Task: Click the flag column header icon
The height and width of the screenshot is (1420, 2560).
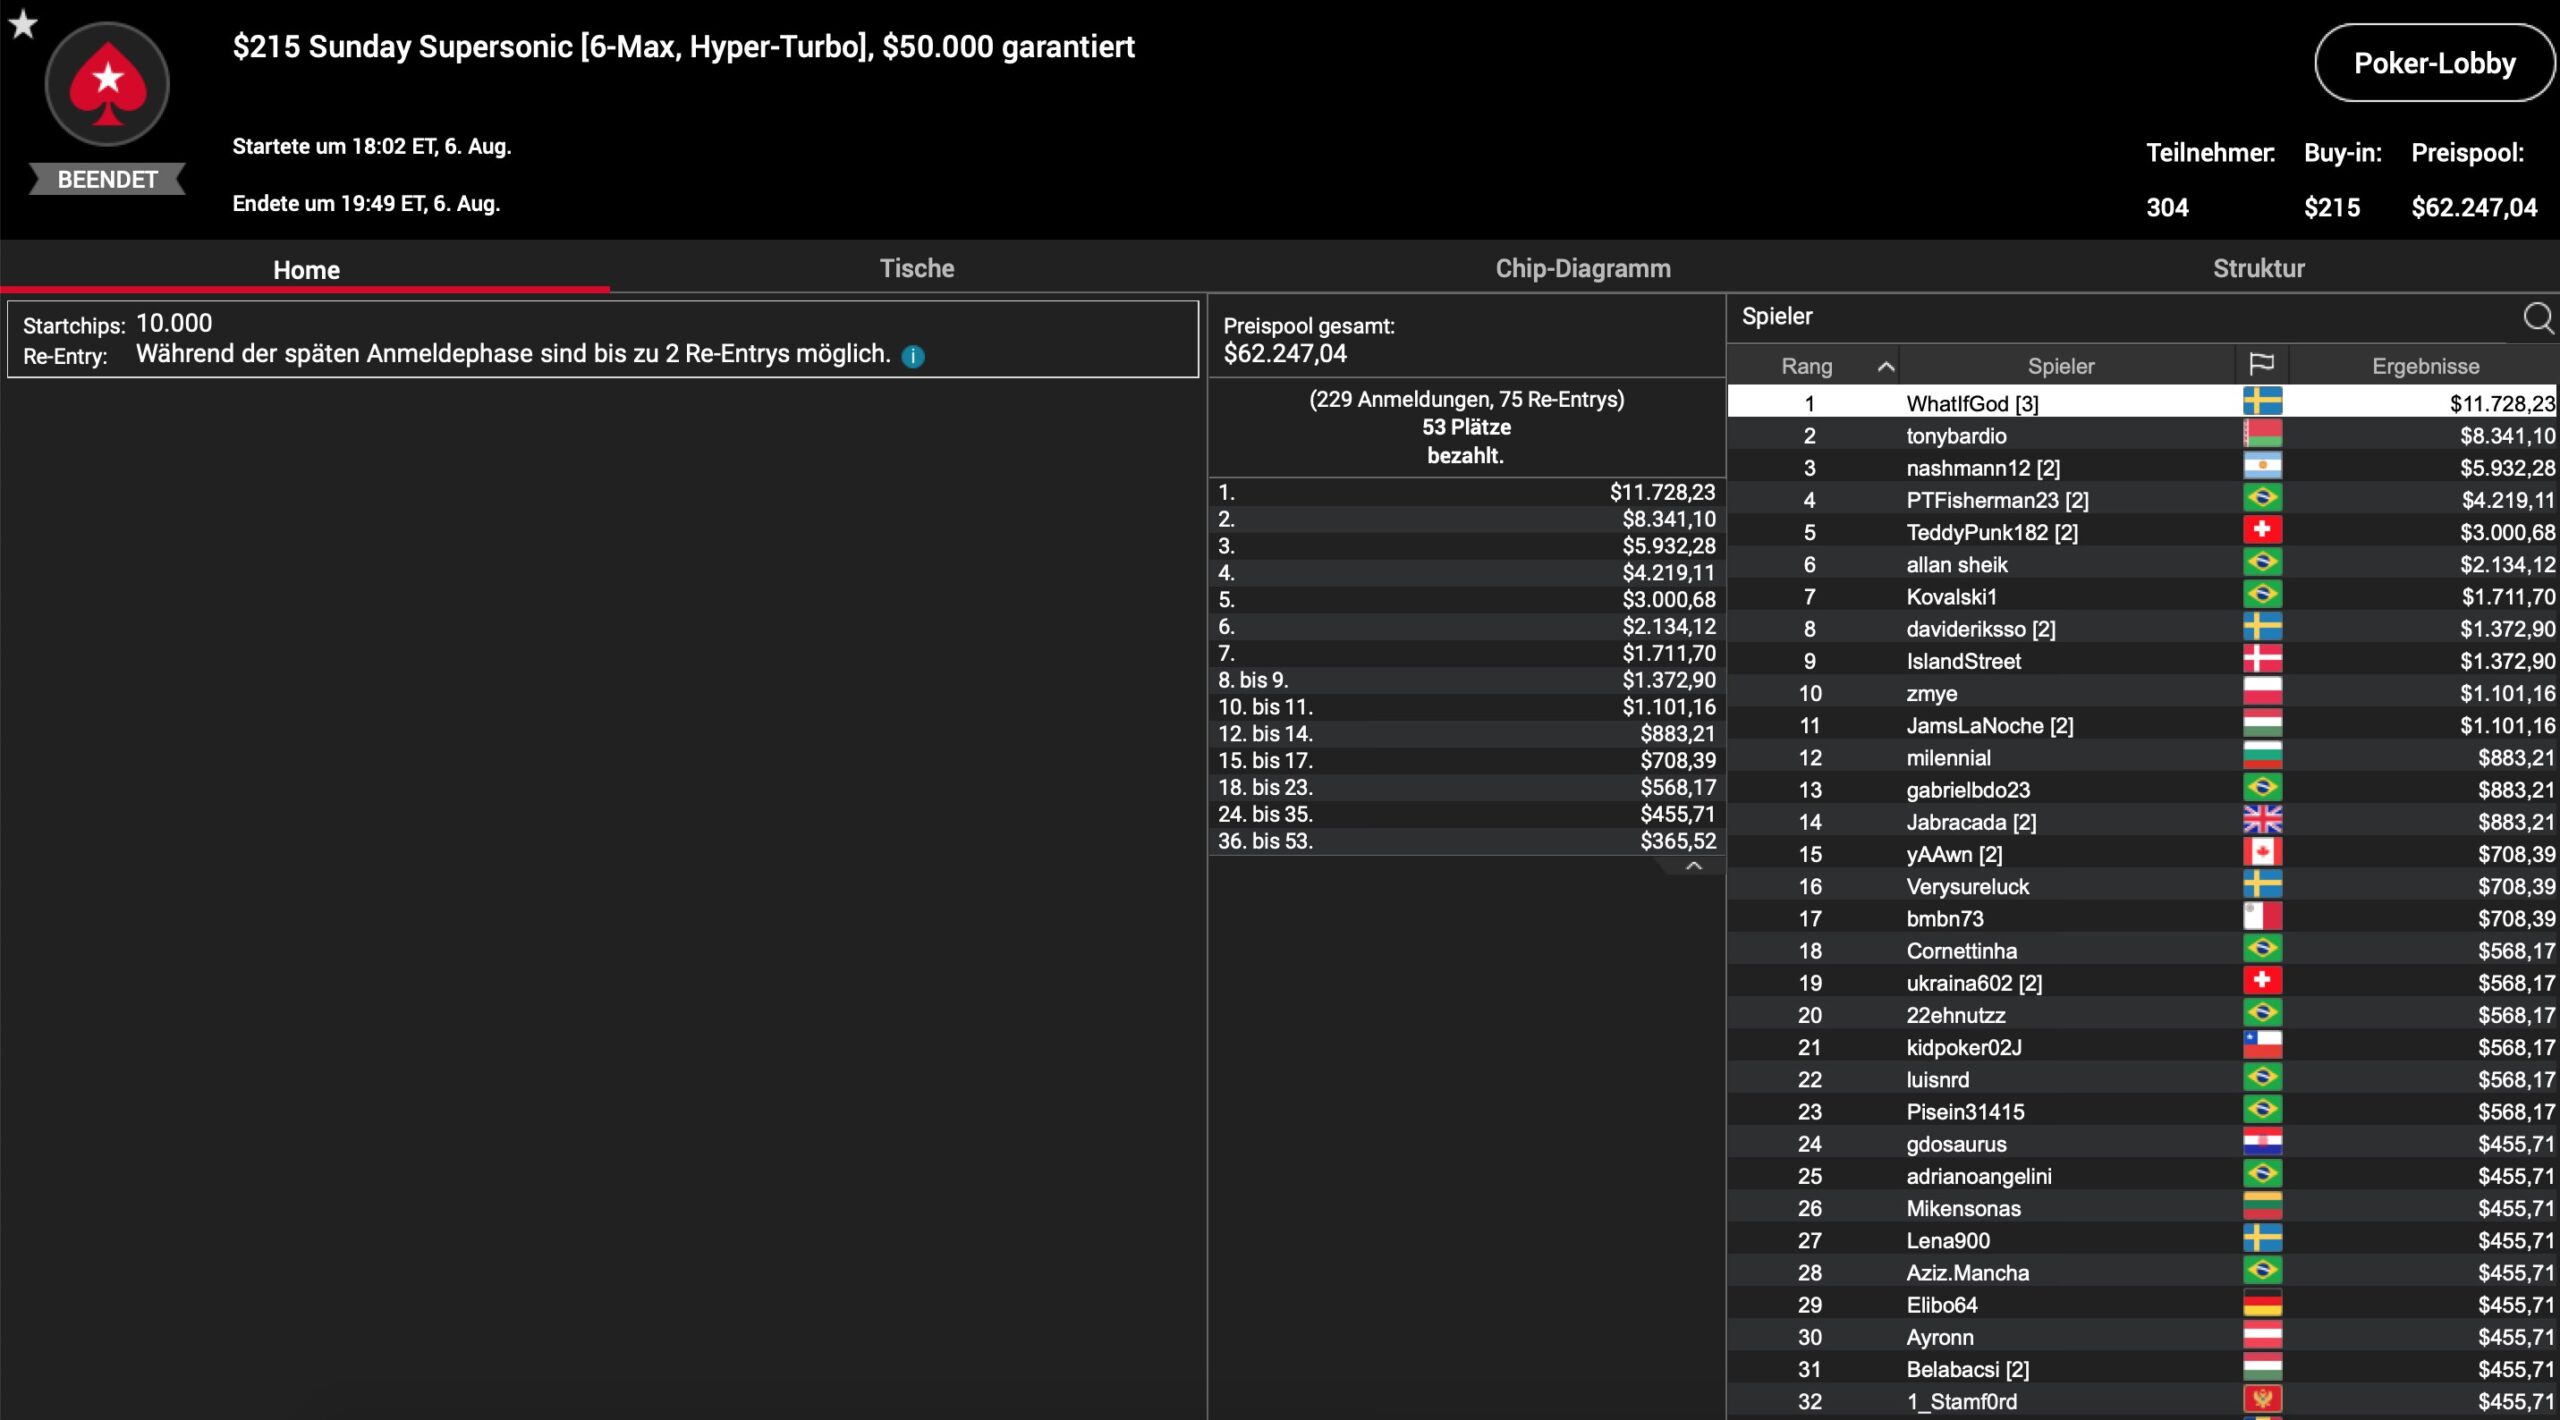Action: pyautogui.click(x=2261, y=365)
